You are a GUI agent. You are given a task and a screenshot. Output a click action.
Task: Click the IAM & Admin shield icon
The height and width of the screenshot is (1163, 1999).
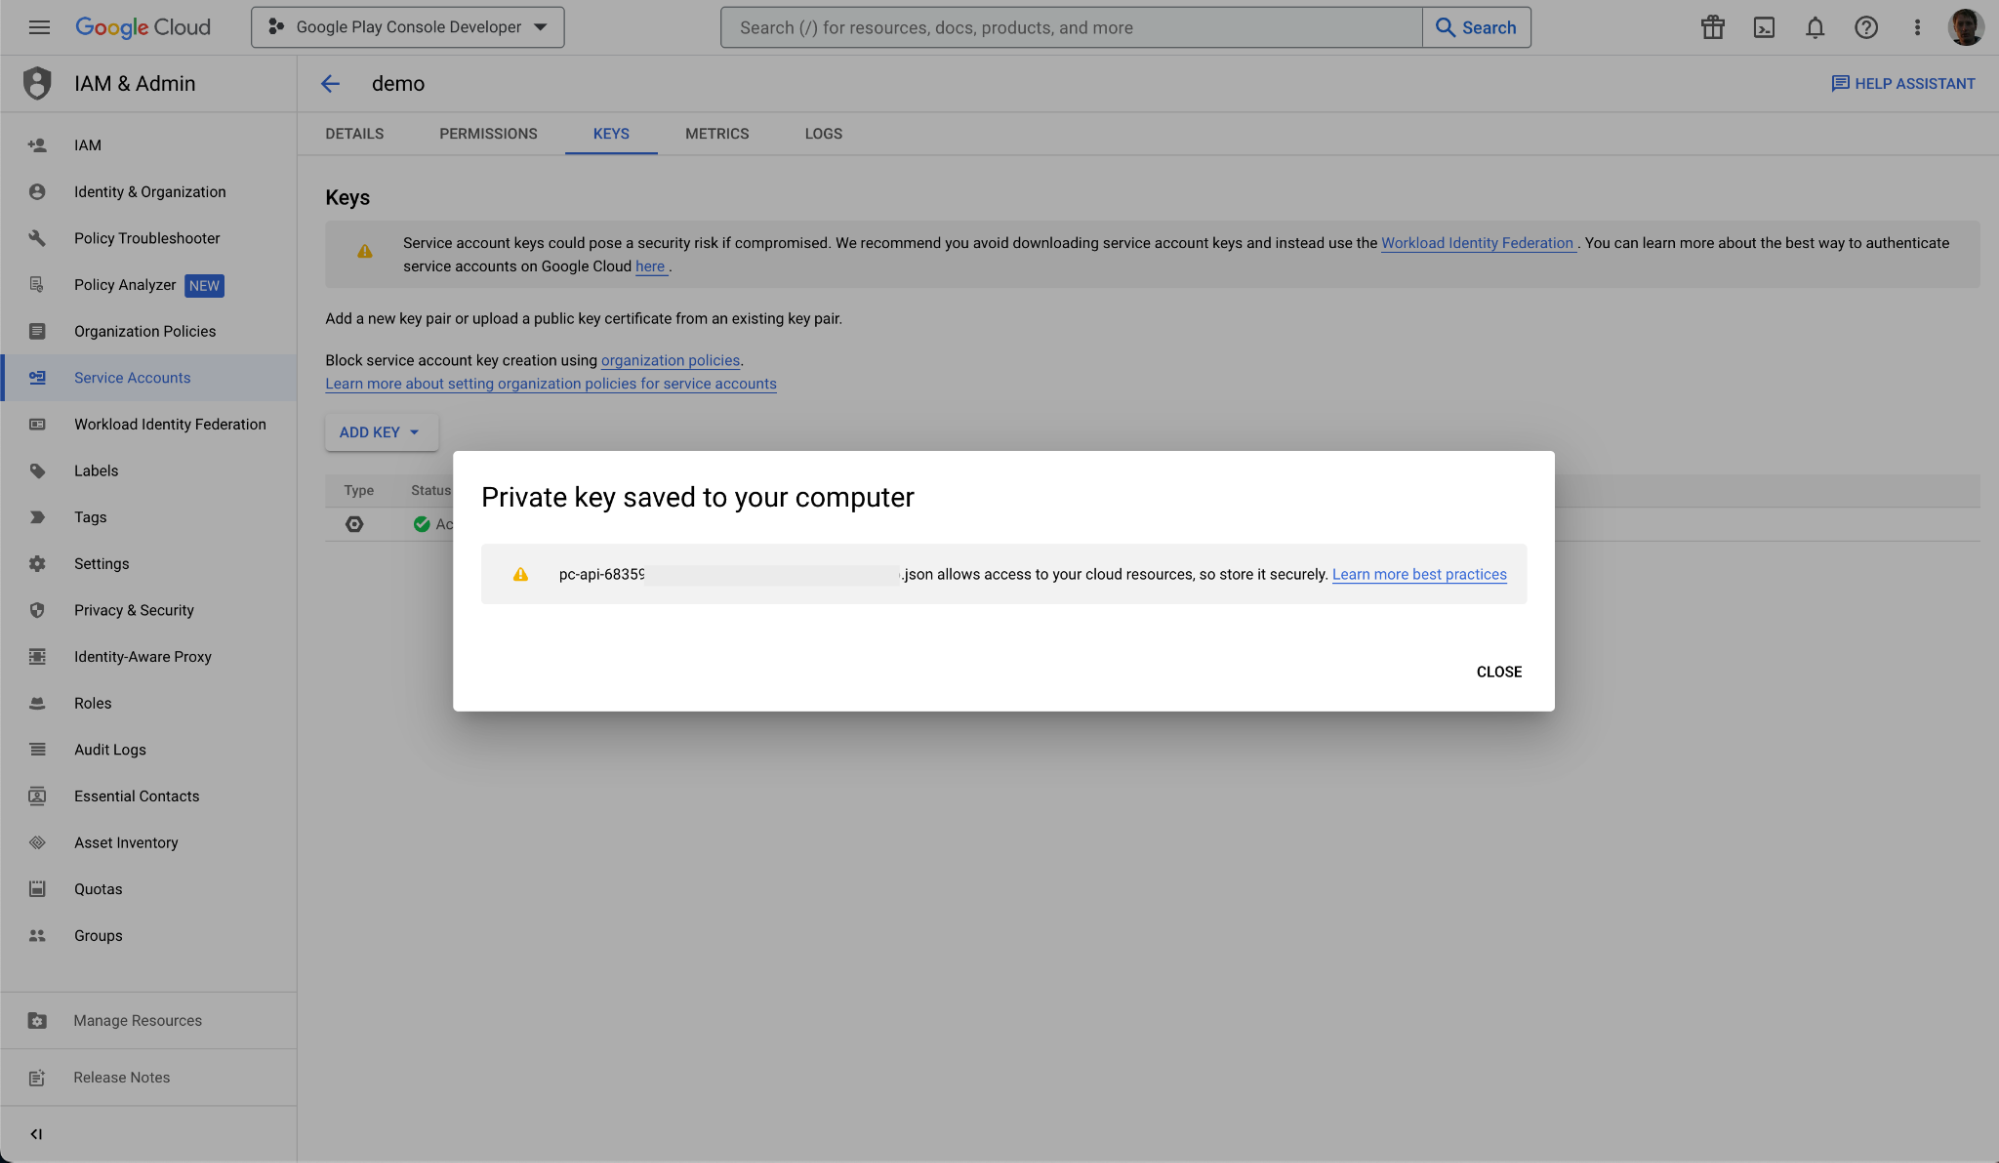37,83
